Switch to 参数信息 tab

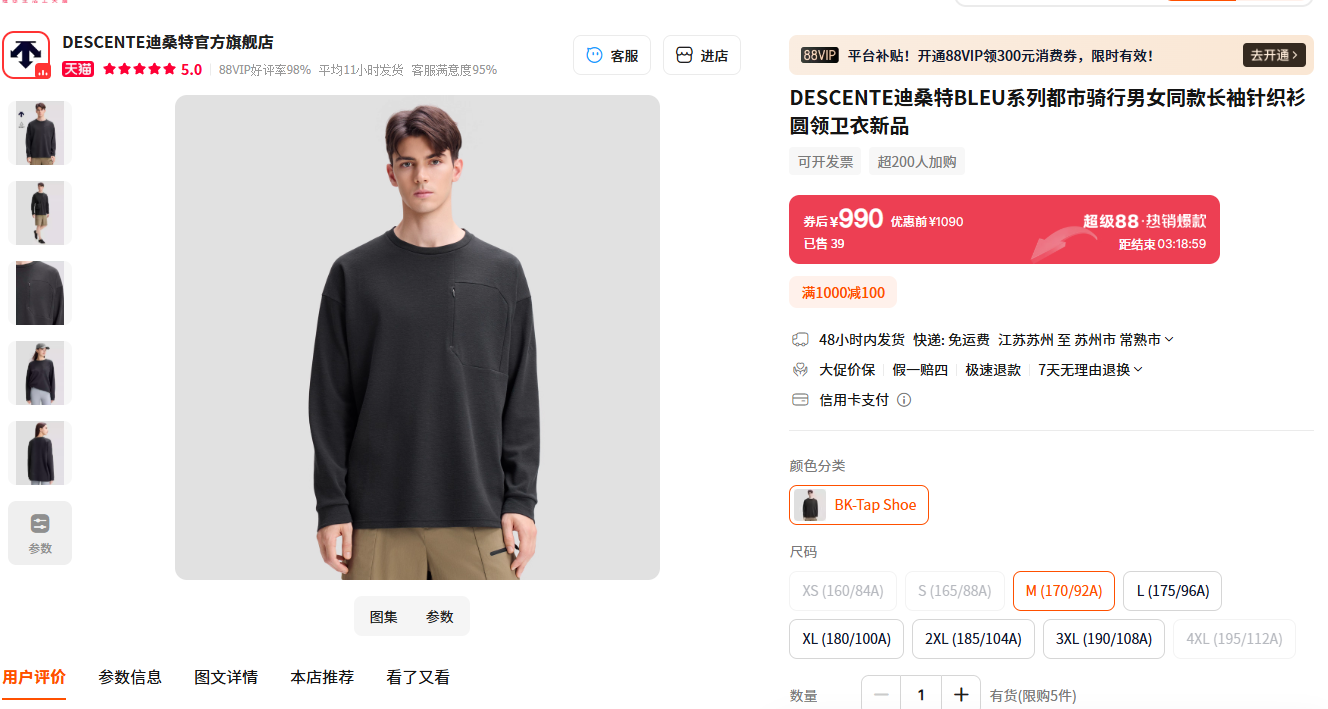click(x=130, y=677)
